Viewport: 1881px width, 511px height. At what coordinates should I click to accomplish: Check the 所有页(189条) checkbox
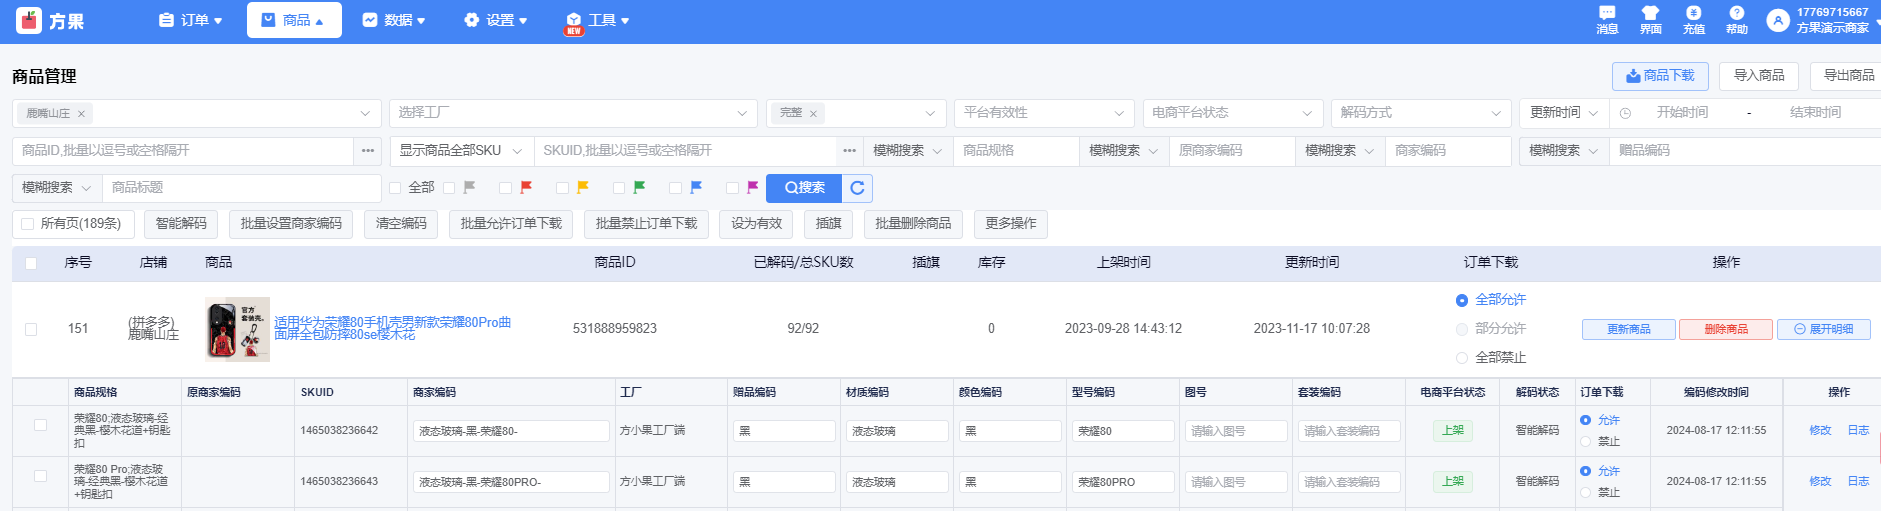pos(28,224)
